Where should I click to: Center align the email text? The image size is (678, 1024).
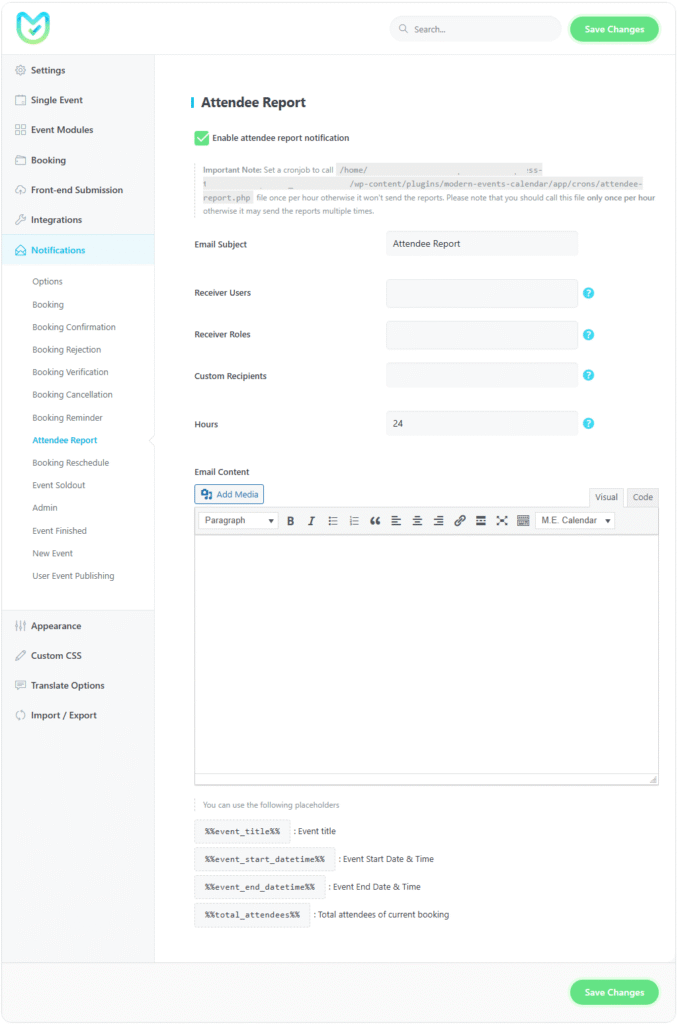tap(417, 521)
